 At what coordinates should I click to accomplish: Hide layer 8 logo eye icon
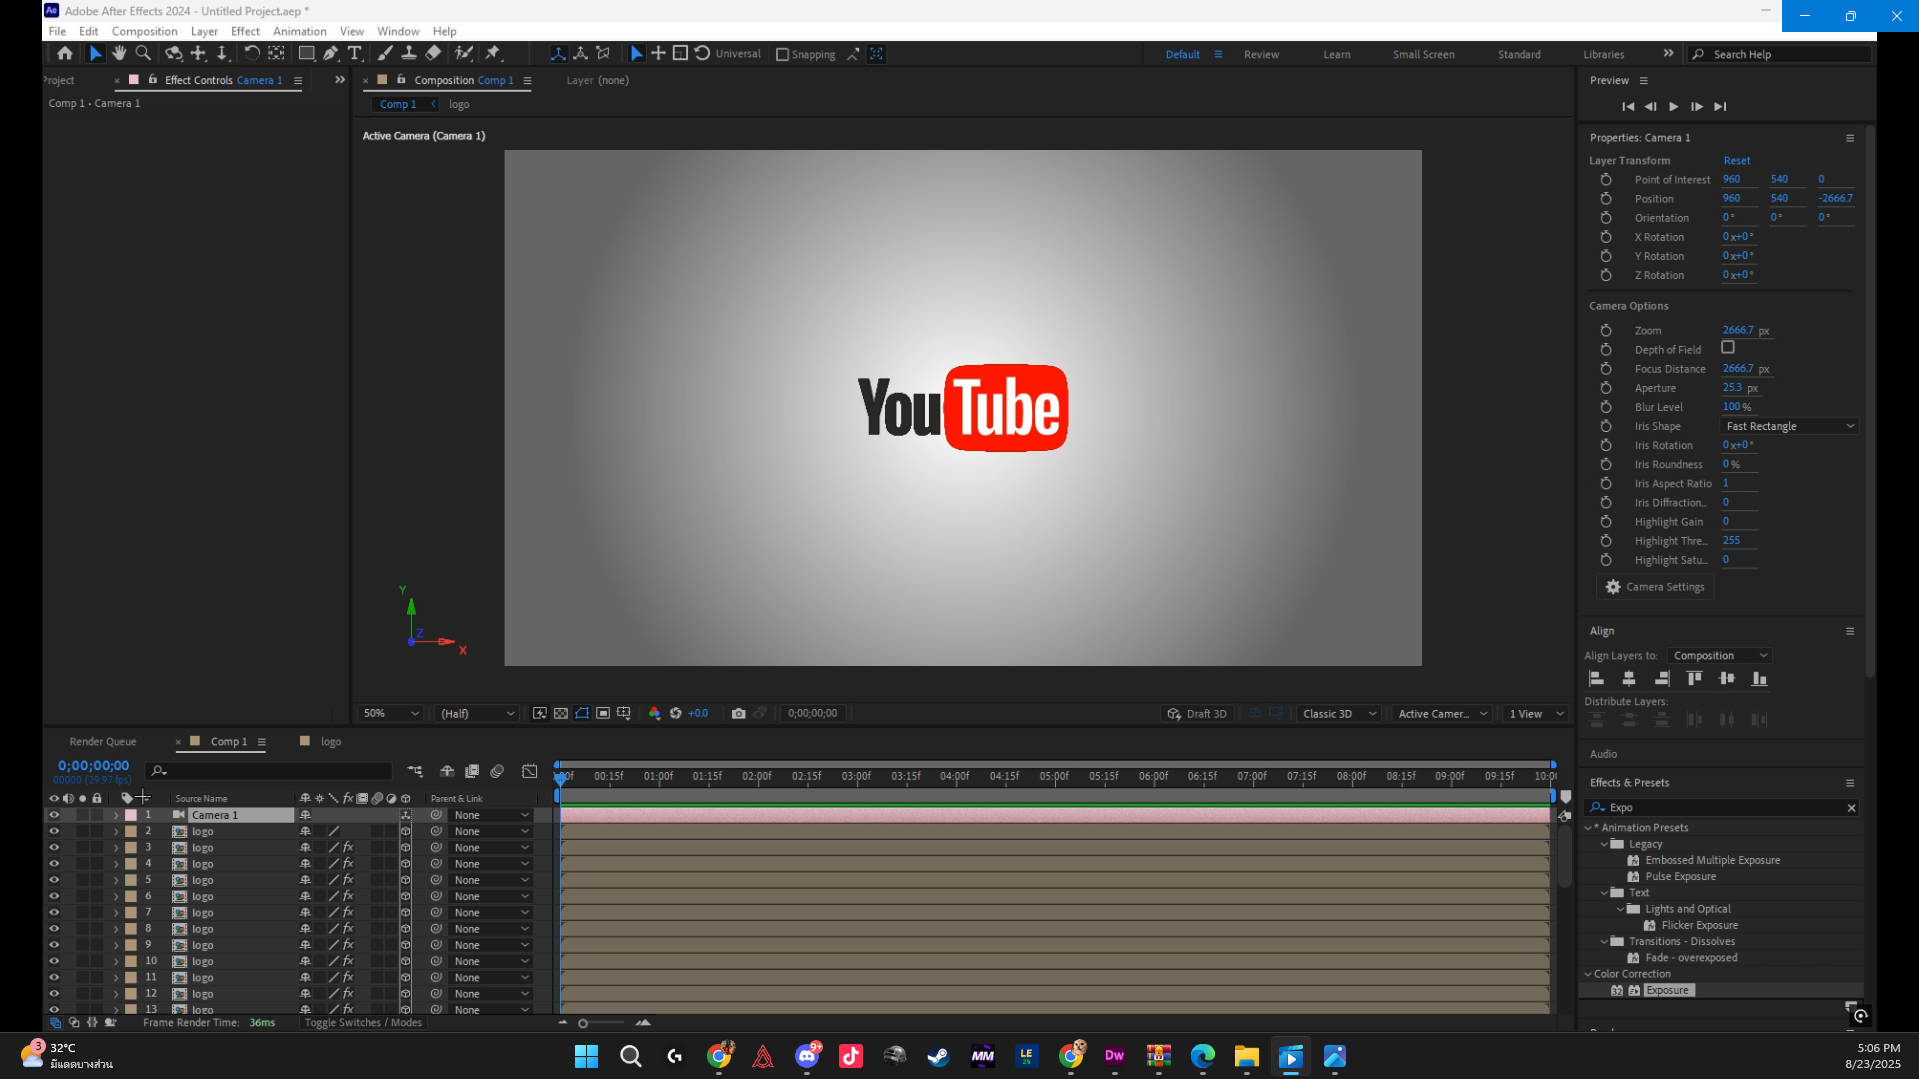coord(54,929)
